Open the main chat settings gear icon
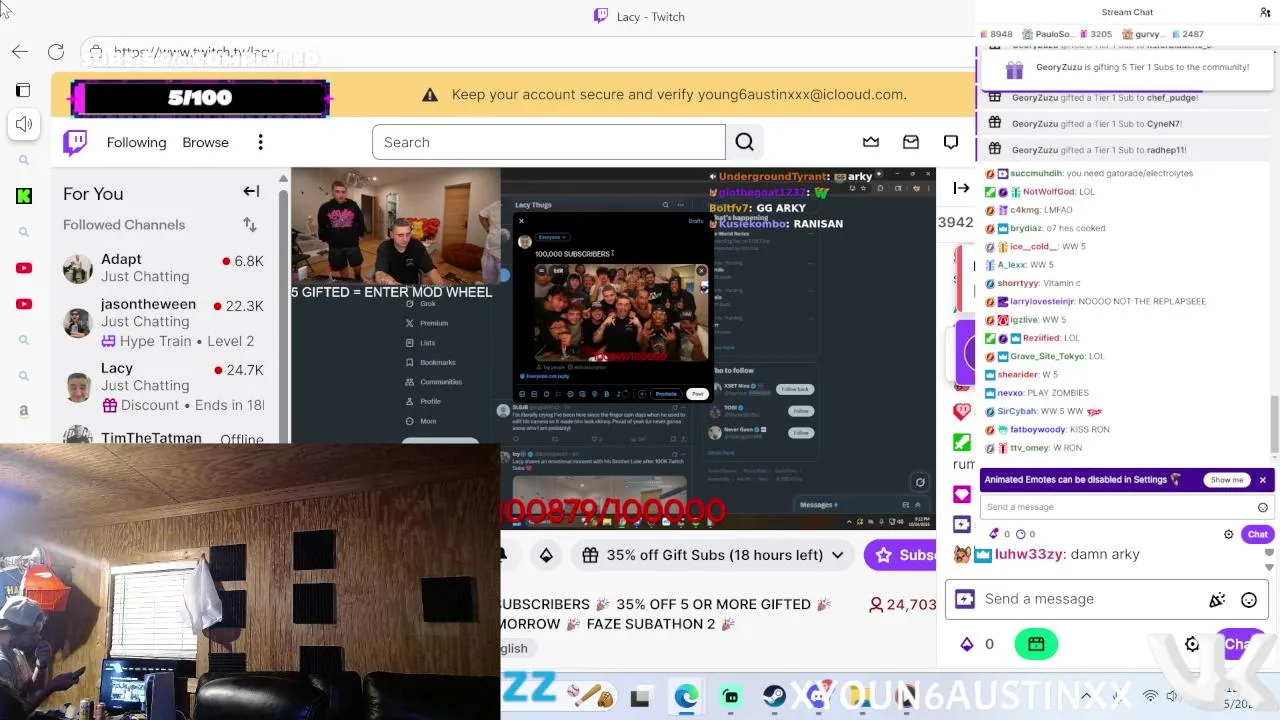 coord(1192,644)
